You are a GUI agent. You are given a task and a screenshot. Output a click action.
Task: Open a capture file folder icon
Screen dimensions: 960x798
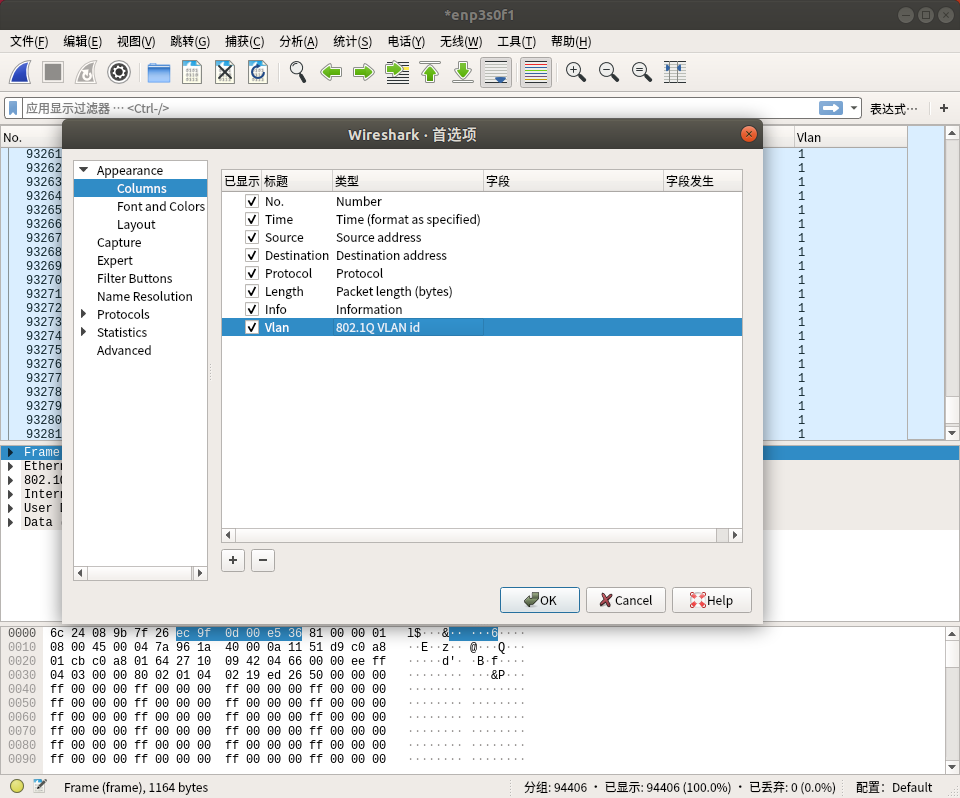point(159,72)
